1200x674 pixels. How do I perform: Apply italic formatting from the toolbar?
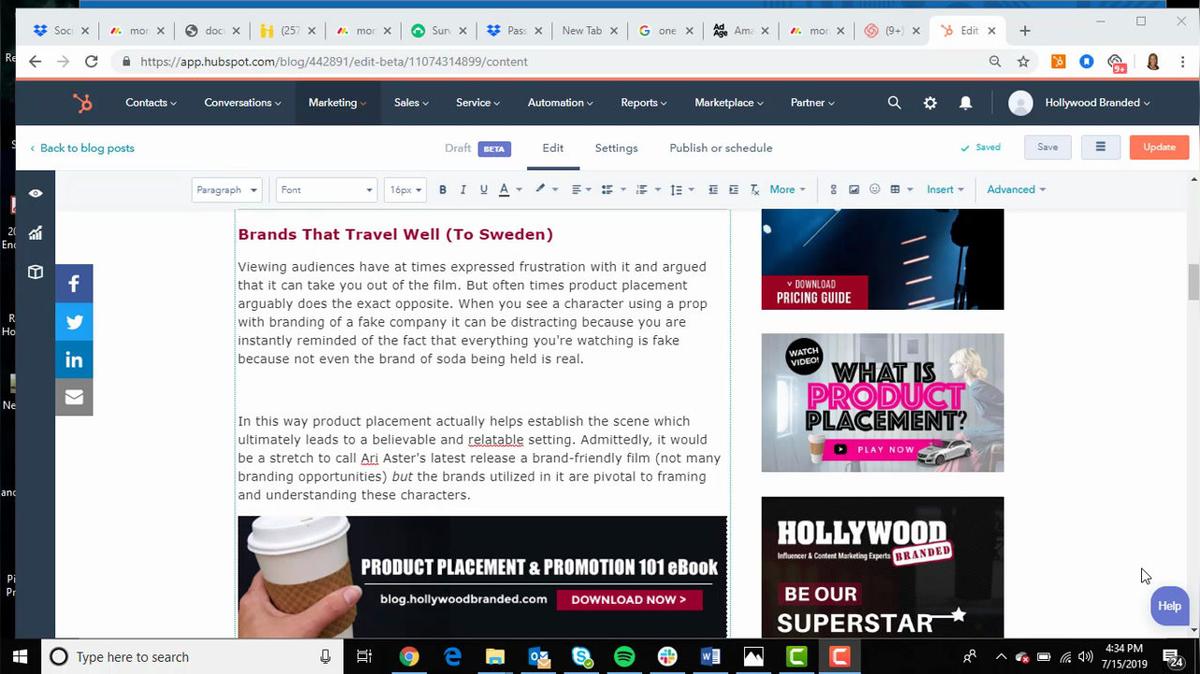click(x=463, y=189)
